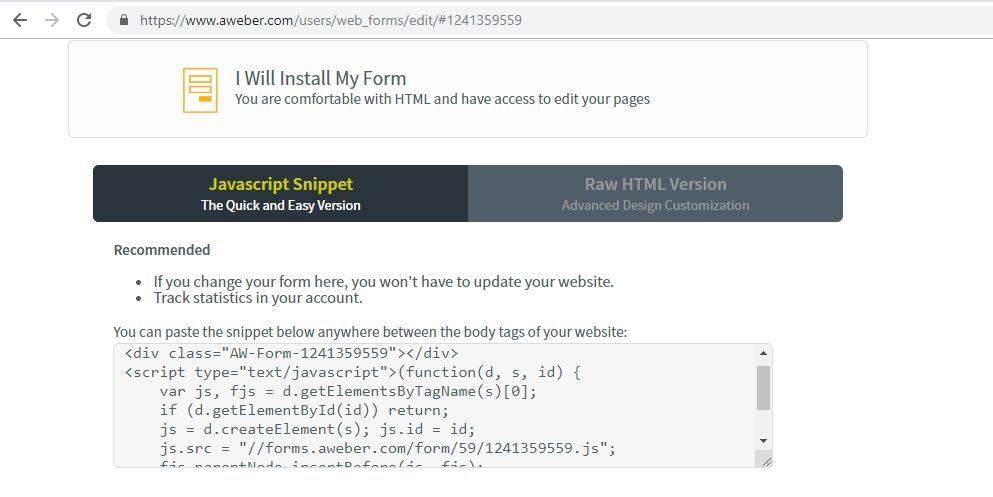
Task: Click the code box scrollbar thumb
Action: click(x=763, y=387)
